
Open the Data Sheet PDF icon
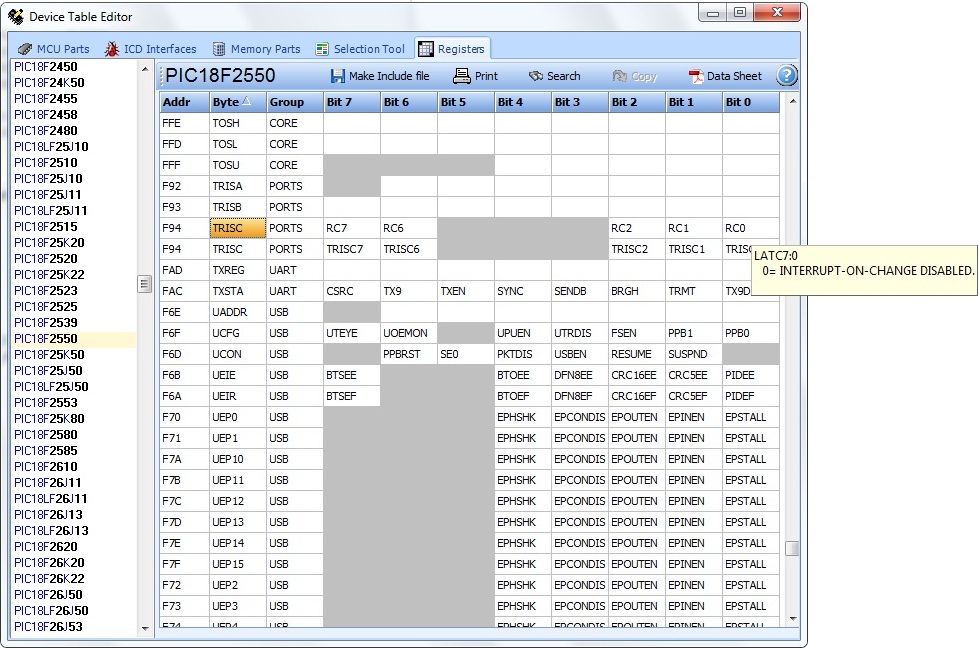(x=696, y=76)
